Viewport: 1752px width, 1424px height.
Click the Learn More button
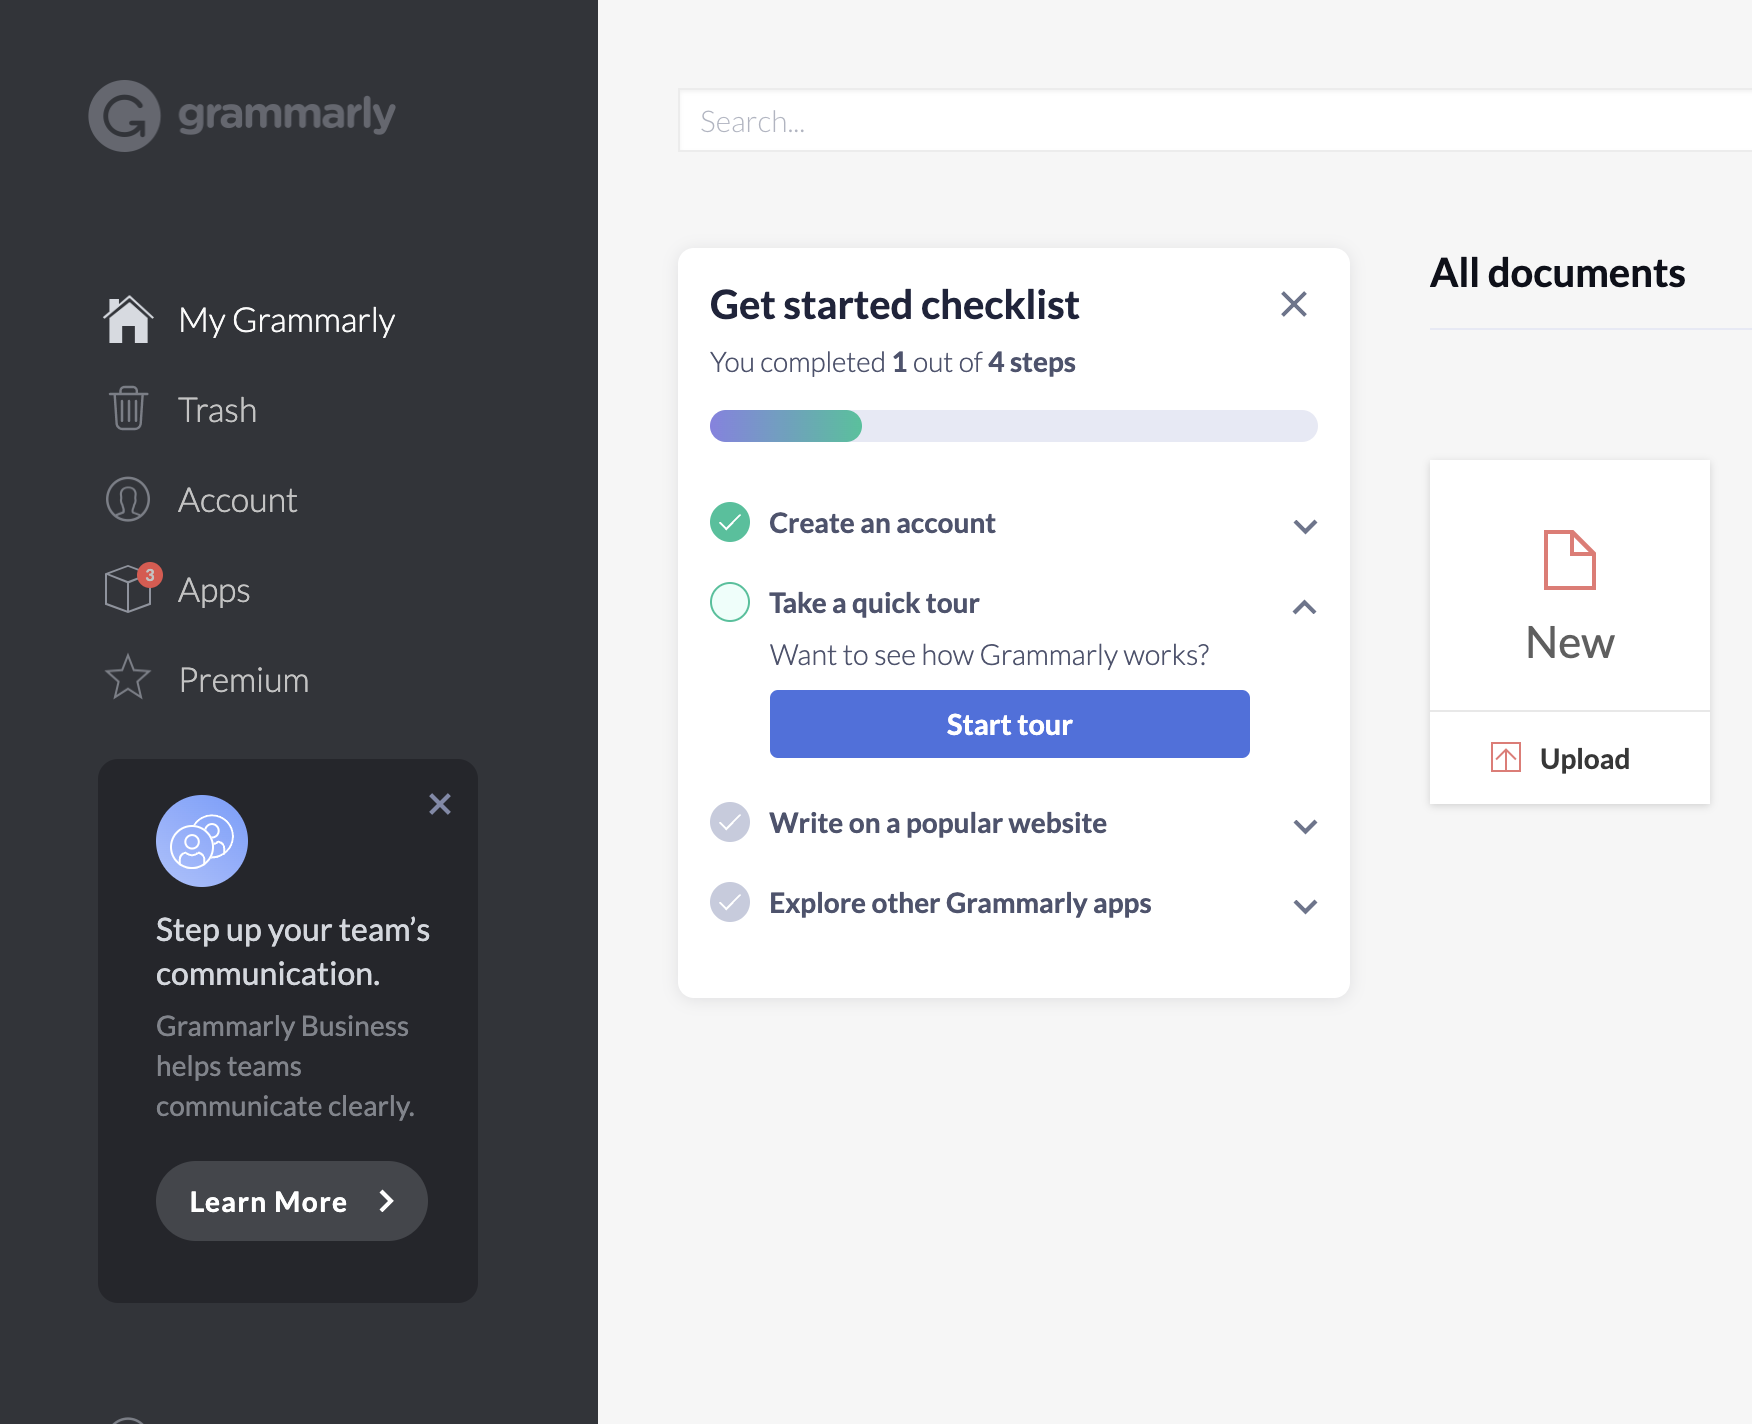tap(291, 1201)
